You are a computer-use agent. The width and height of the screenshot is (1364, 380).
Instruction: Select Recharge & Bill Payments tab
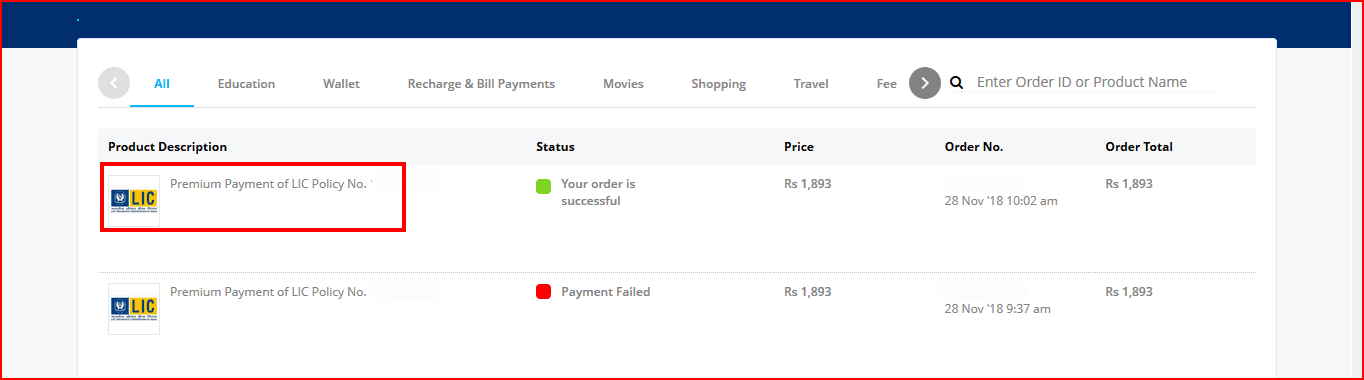coord(481,84)
